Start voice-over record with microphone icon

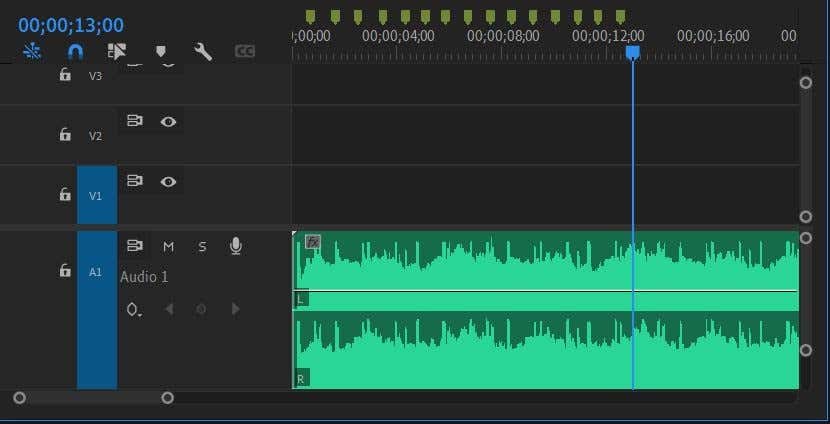point(236,246)
